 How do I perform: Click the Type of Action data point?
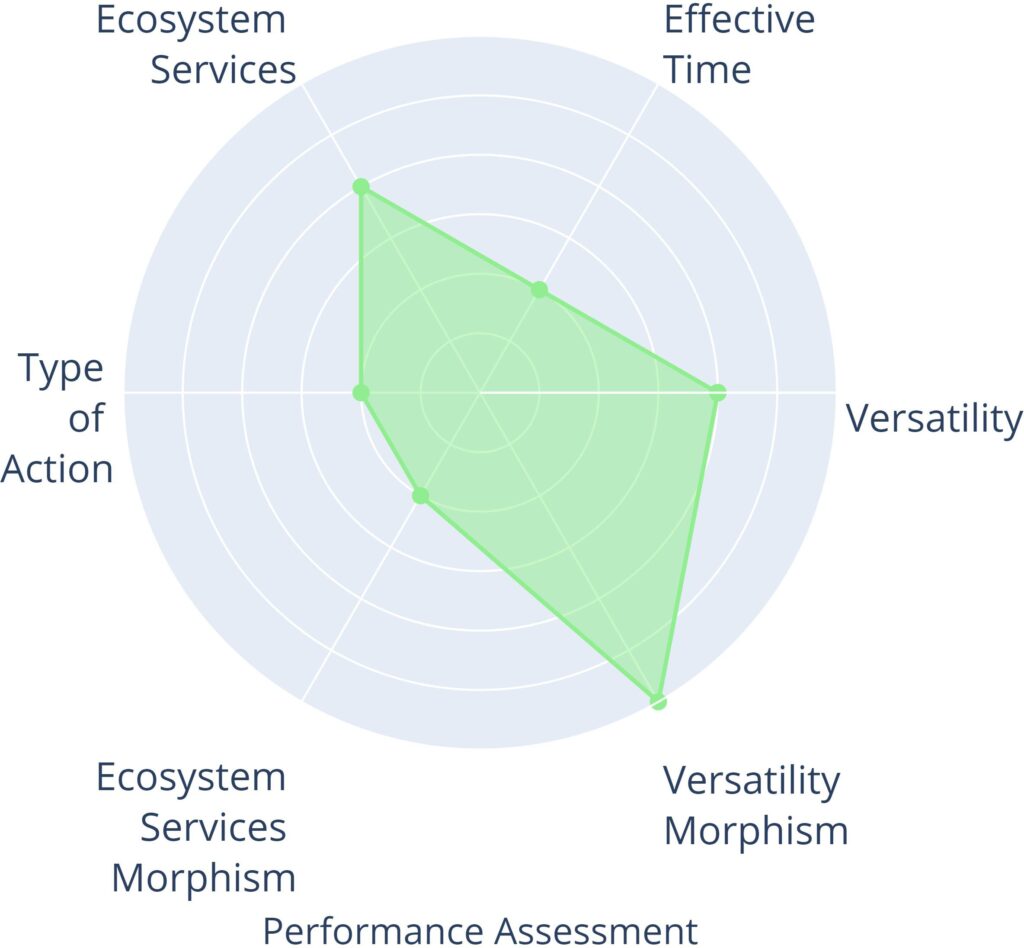(361, 393)
